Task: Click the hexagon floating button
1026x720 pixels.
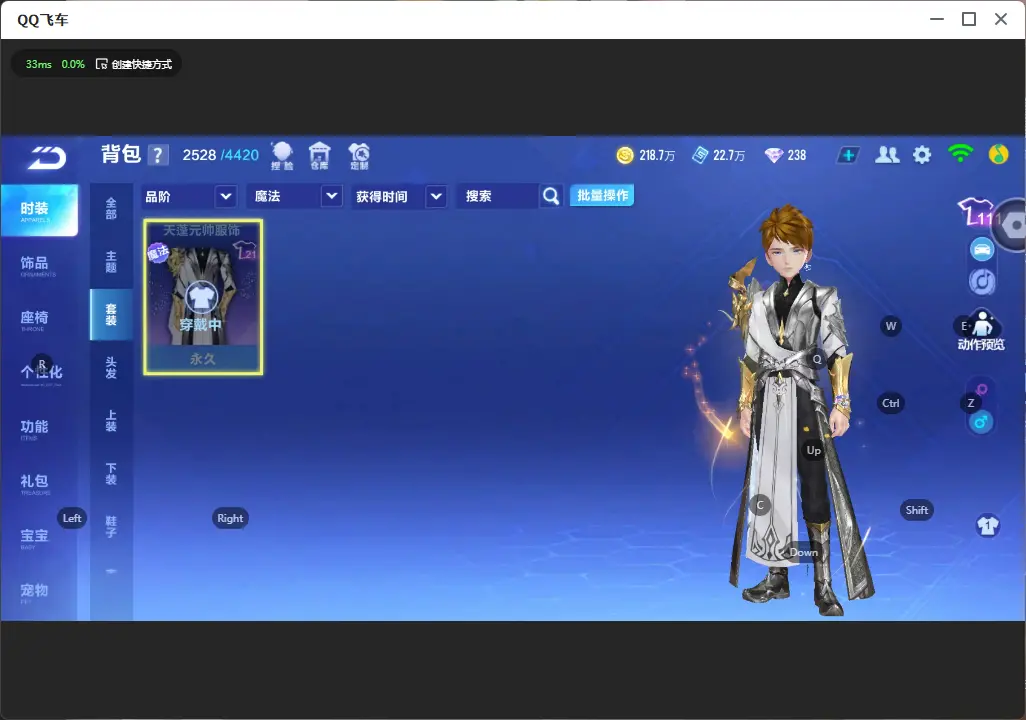Action: [1012, 225]
